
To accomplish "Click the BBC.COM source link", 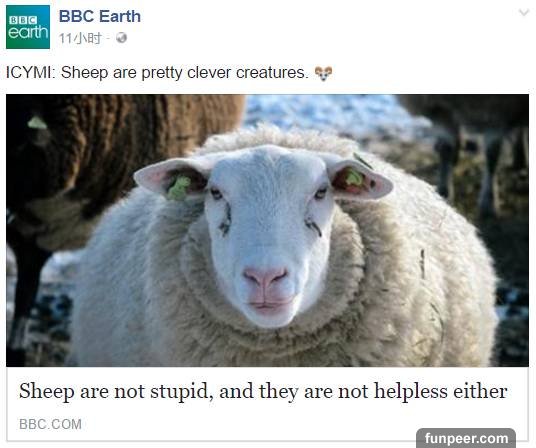I will point(50,424).
